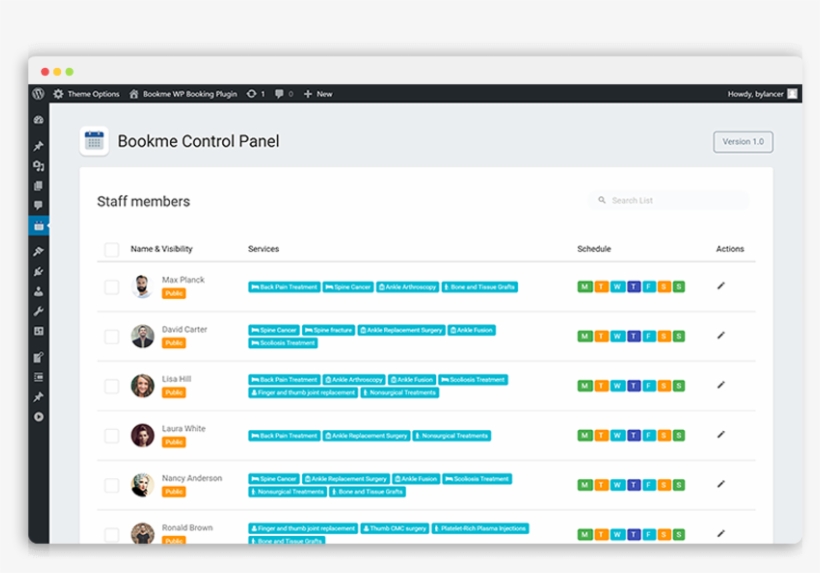The image size is (820, 573).
Task: Open the New content menu
Action: click(x=318, y=94)
